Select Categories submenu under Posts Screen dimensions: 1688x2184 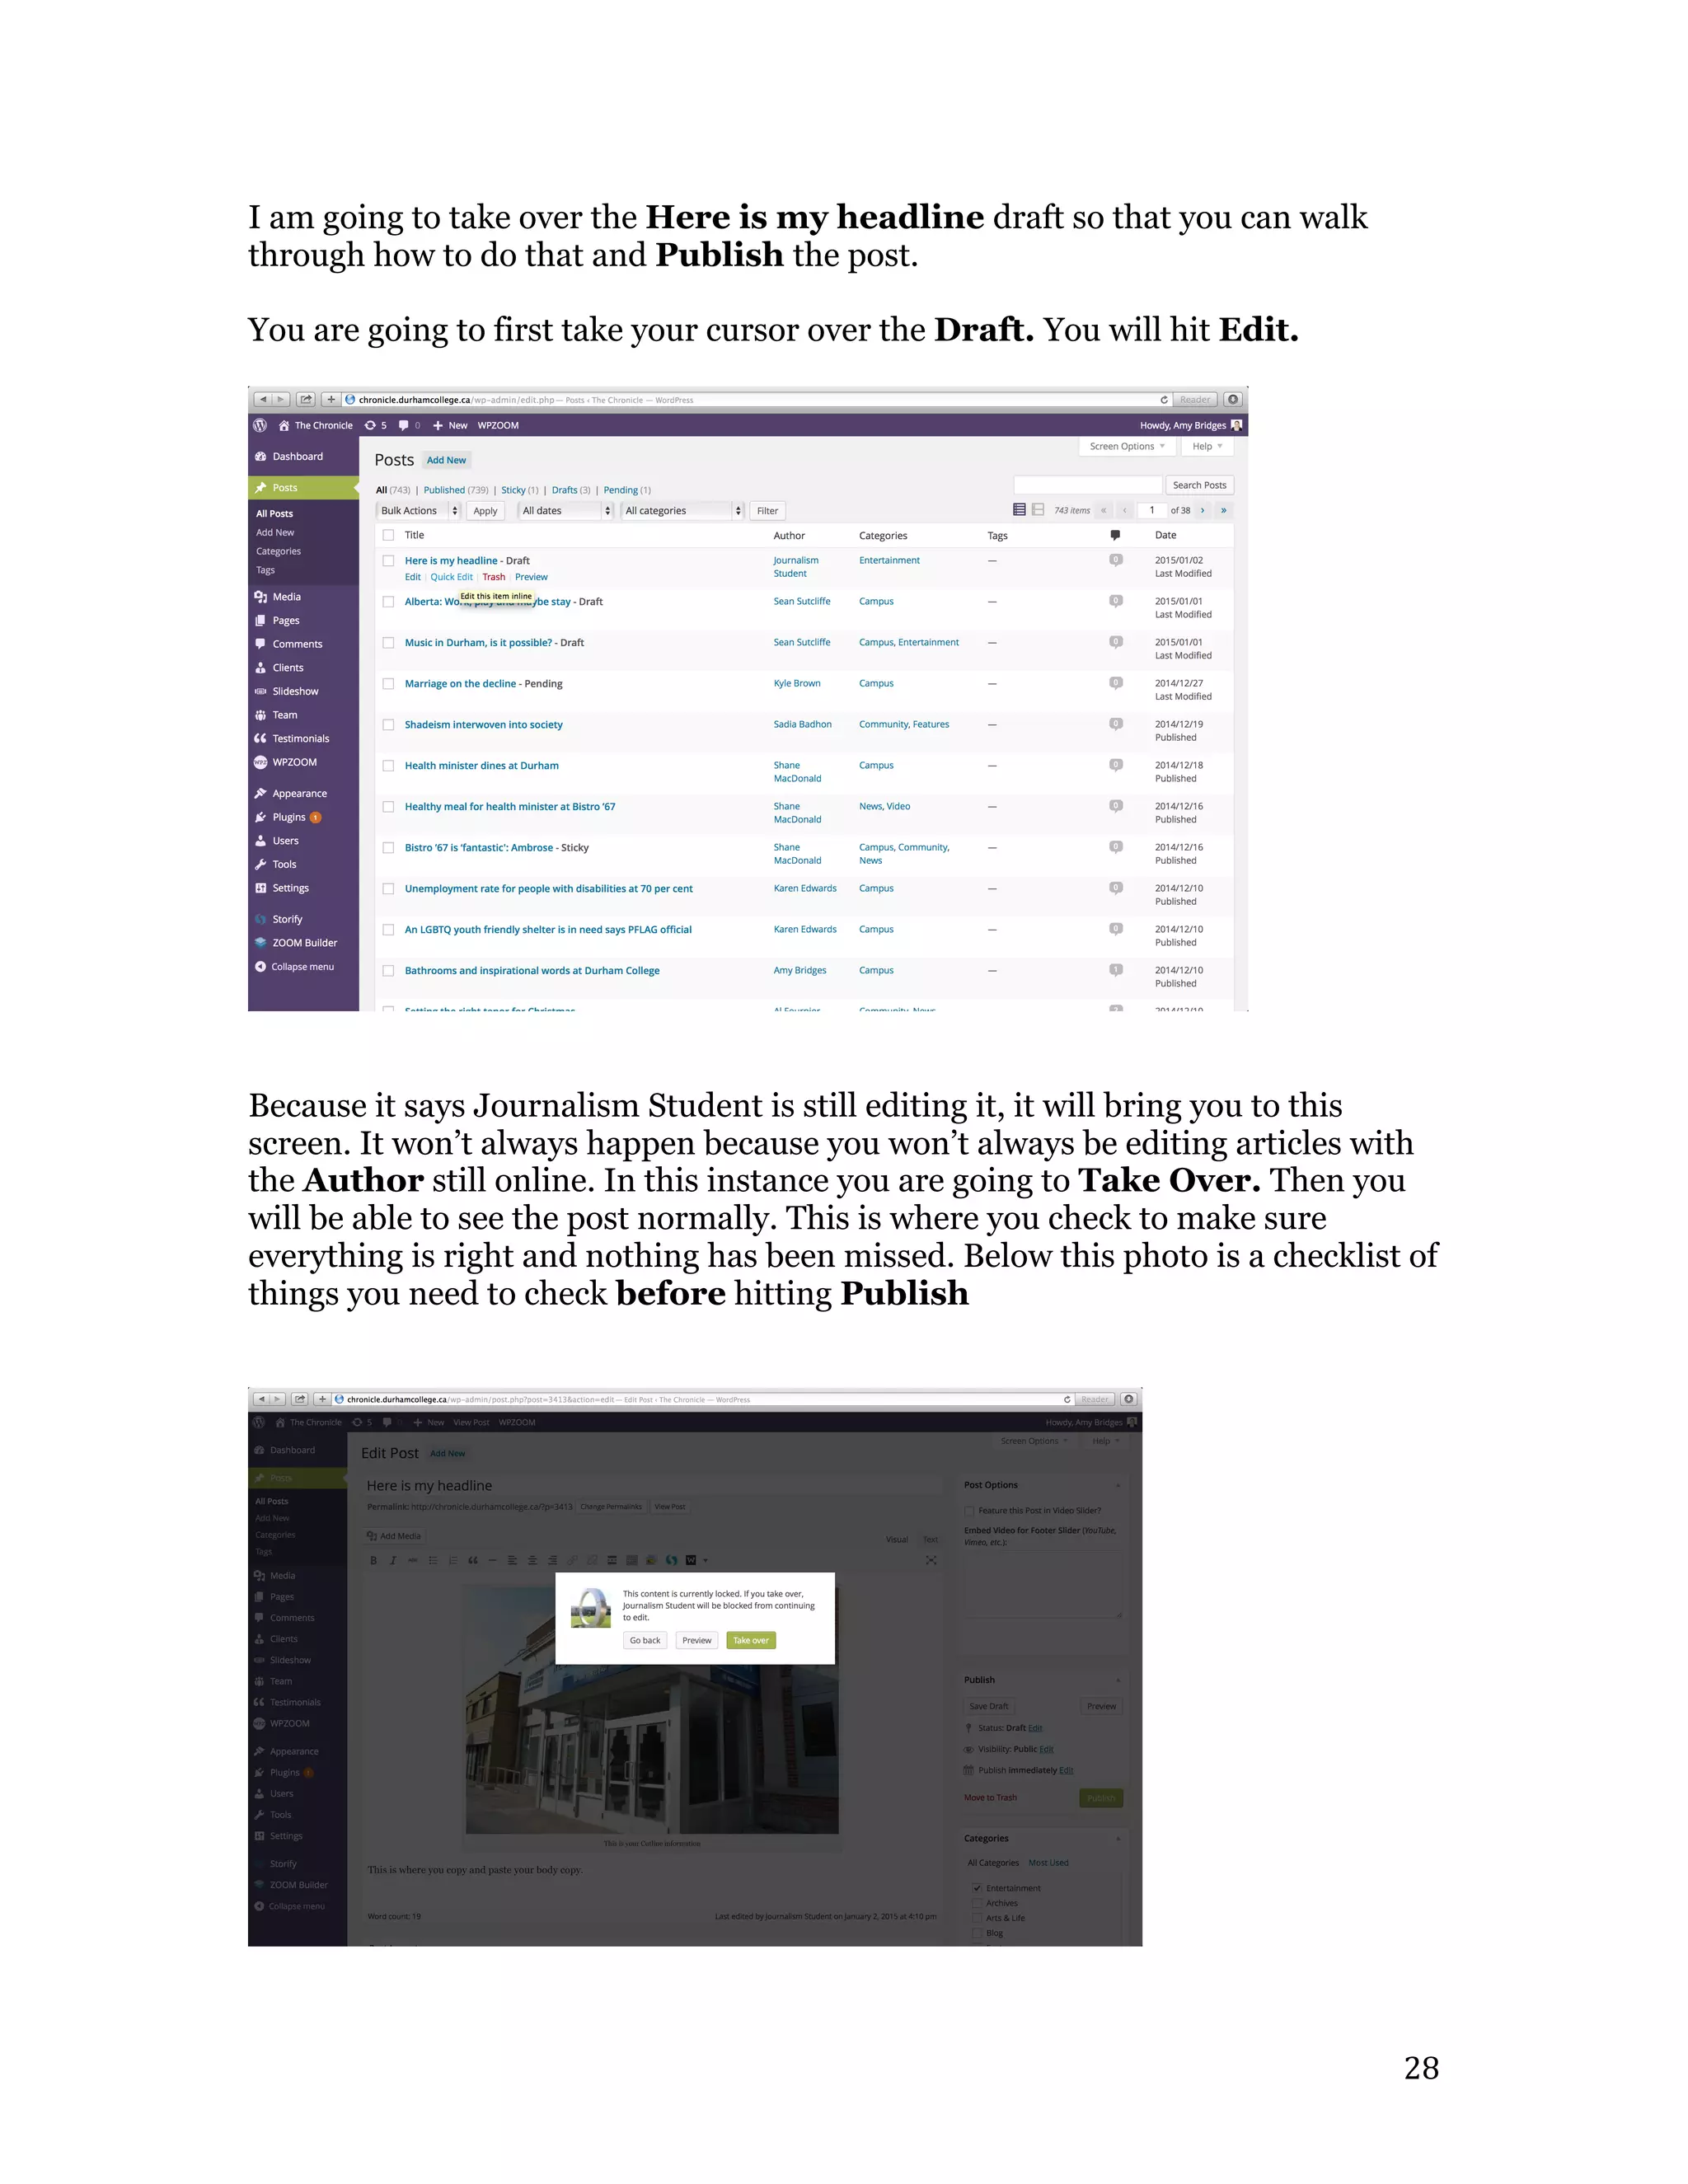click(x=278, y=551)
